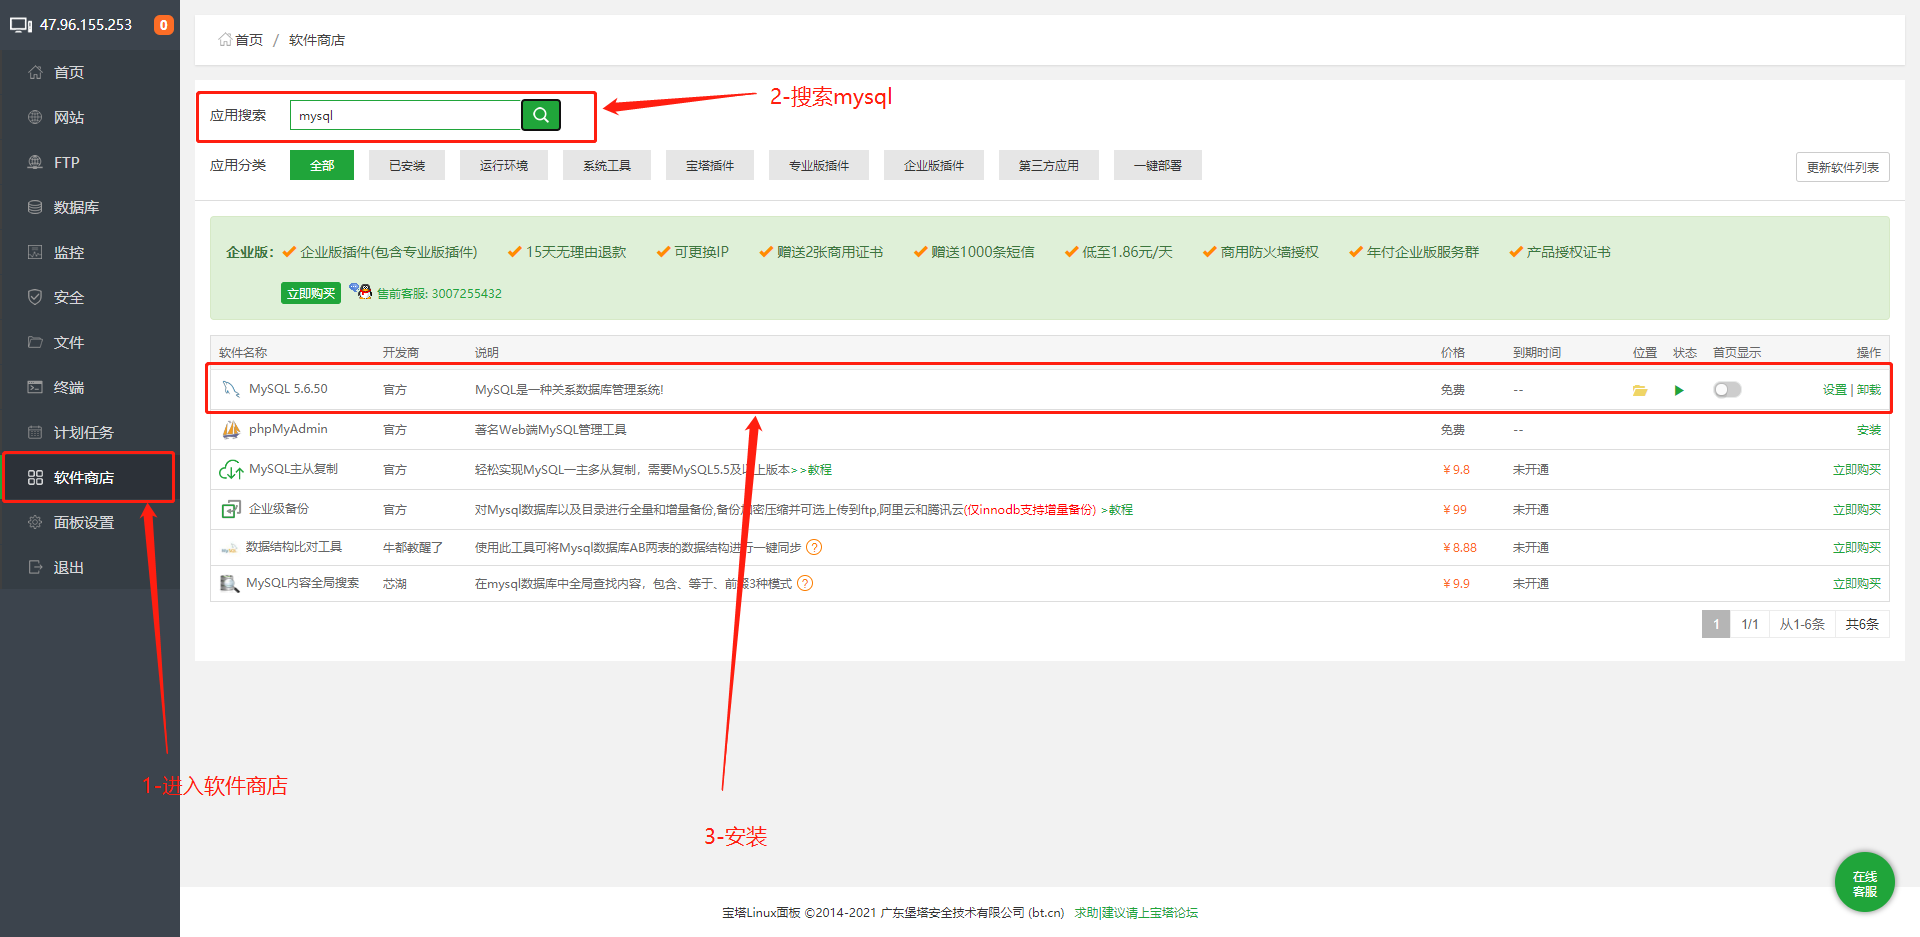Click the green MySQL running status icon

(1679, 390)
